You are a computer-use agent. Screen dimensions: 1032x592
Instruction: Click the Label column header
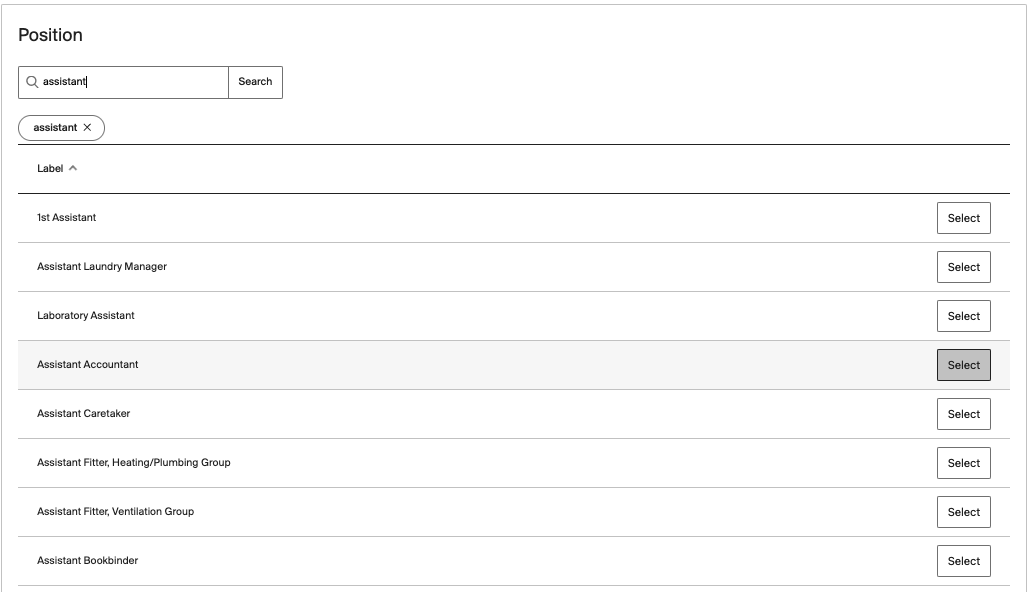tap(50, 169)
